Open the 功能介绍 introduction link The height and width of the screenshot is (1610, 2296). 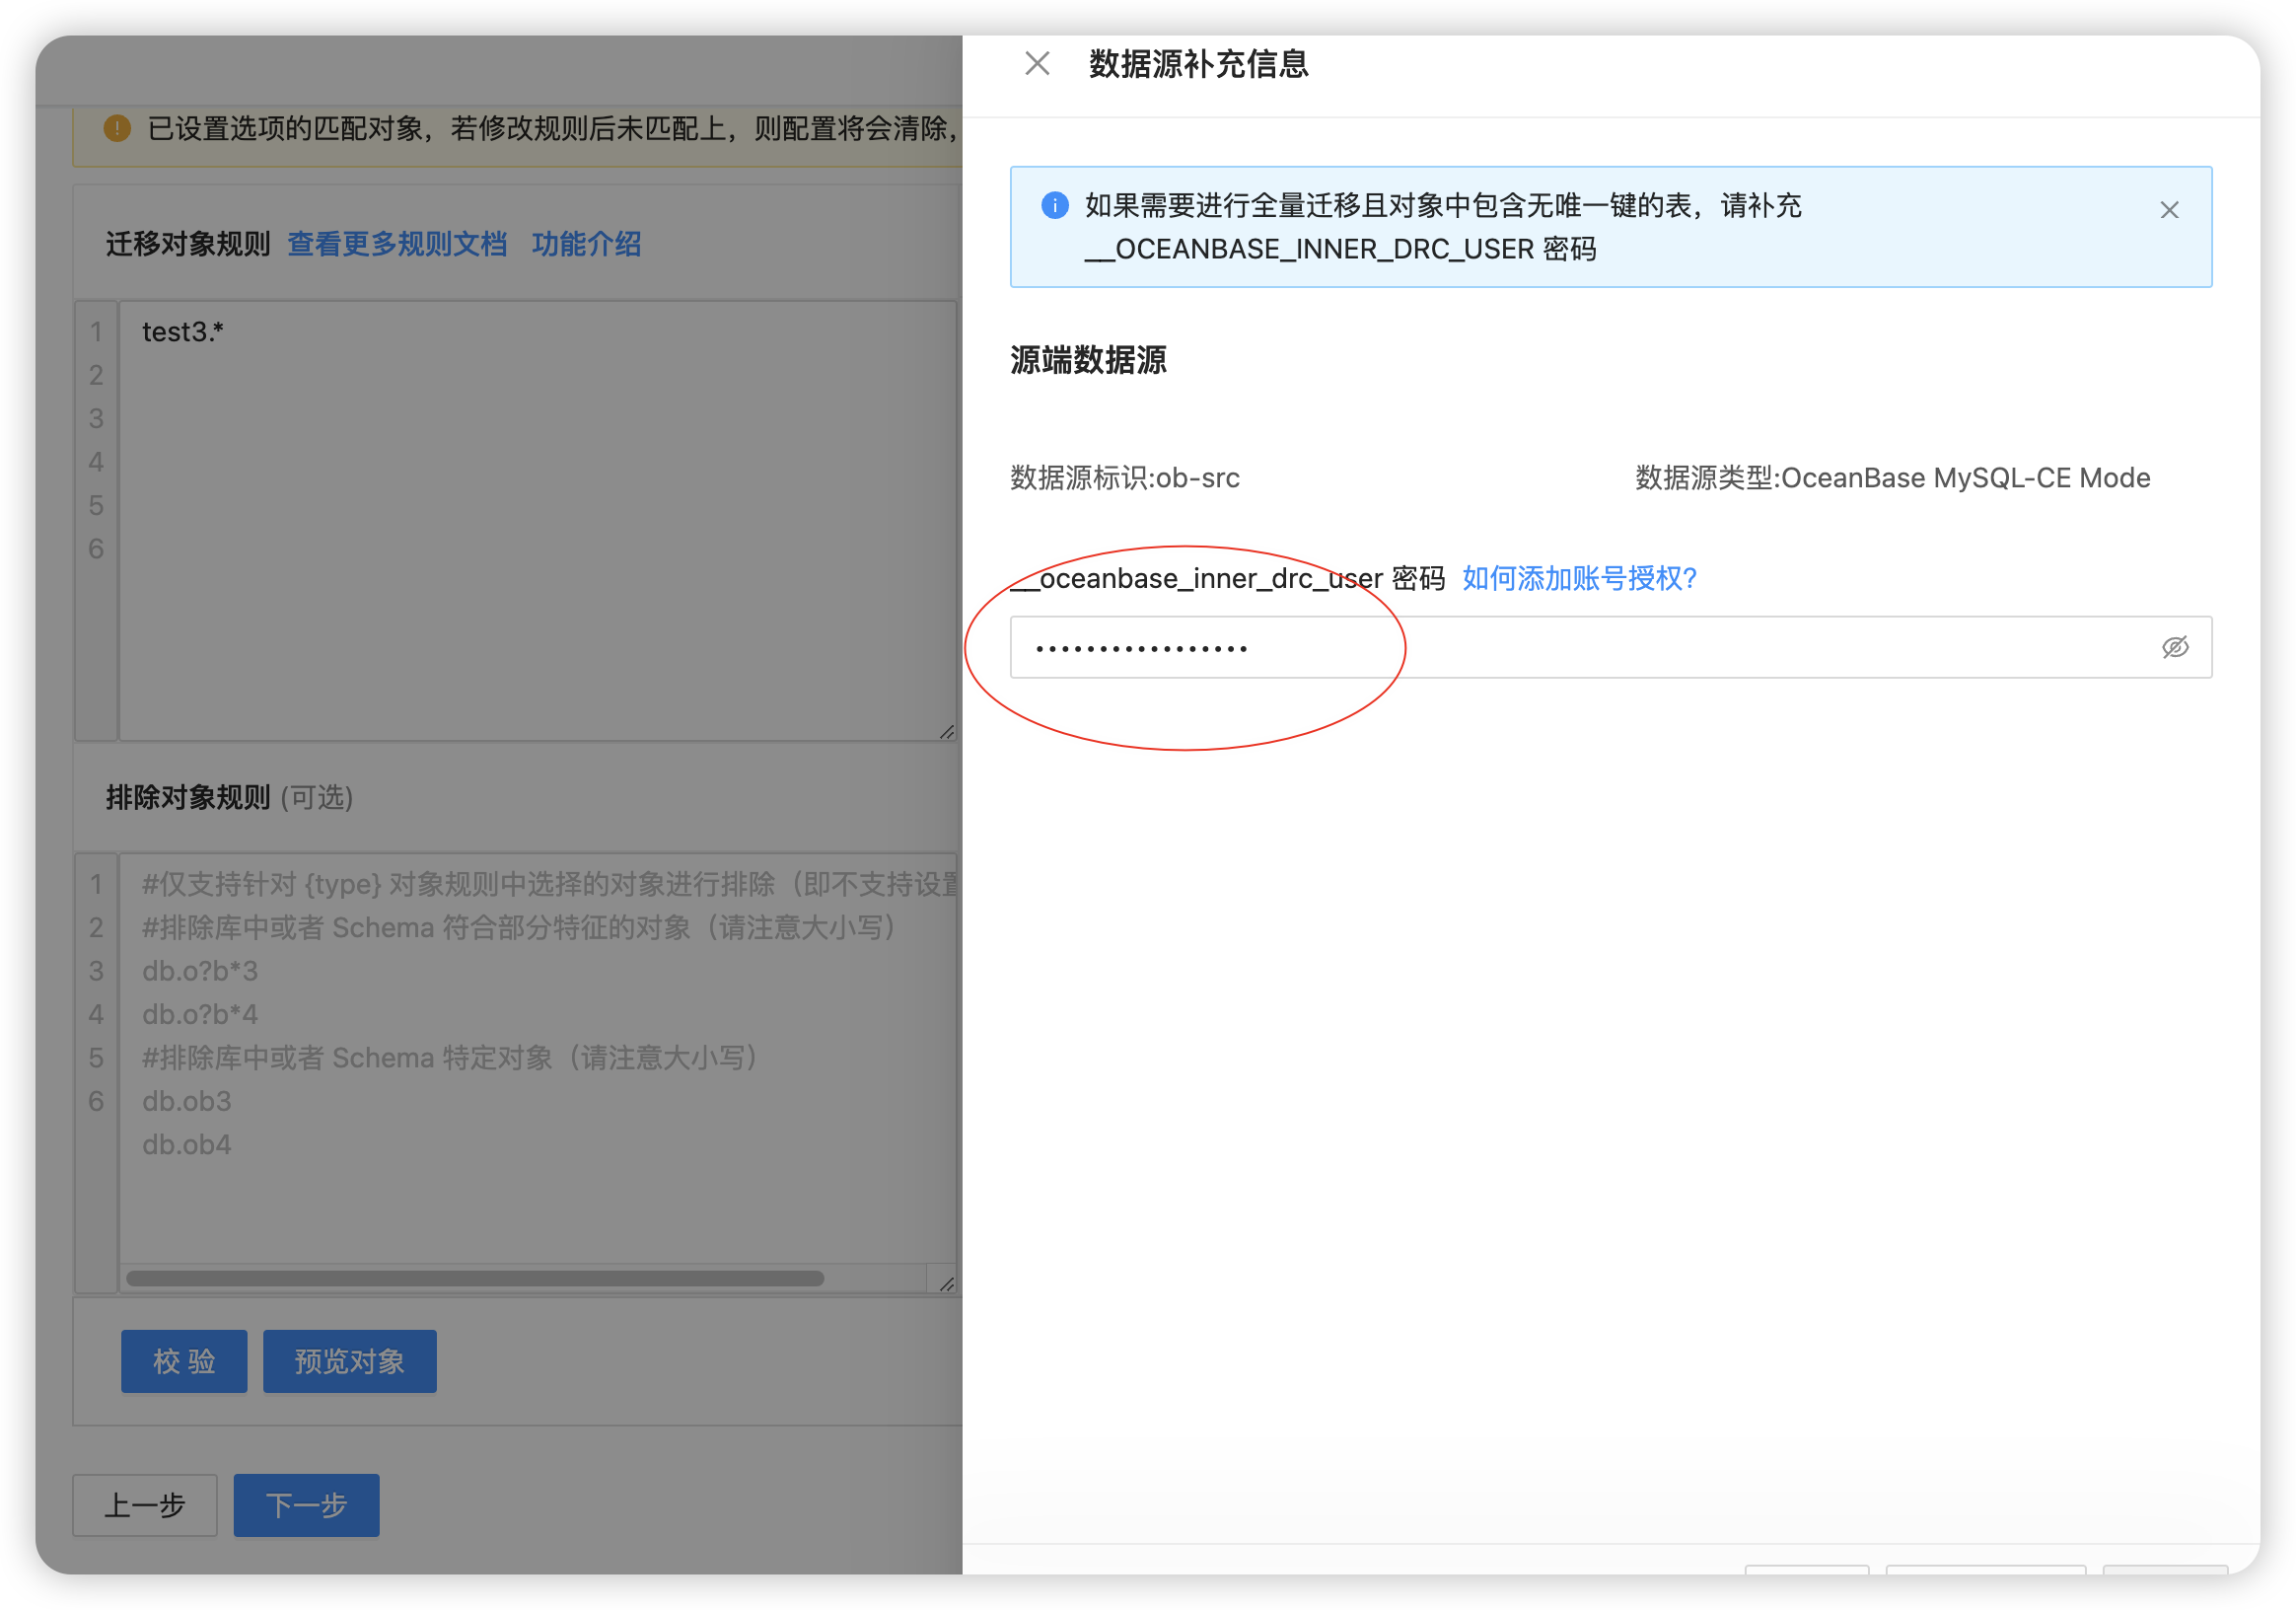[x=587, y=245]
